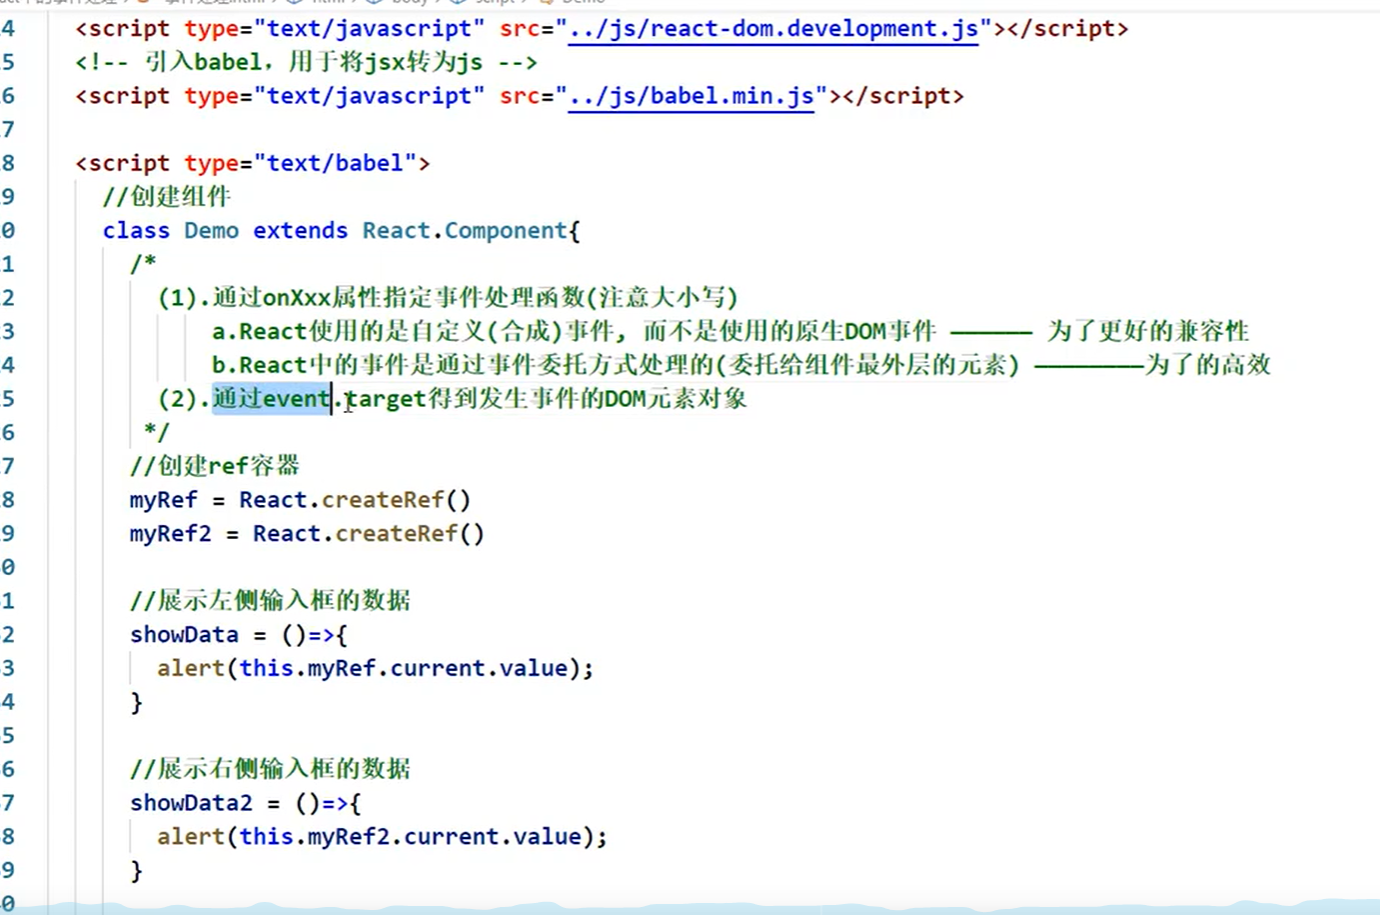Click the '//展示右侧输入框的数据' comment
Screen dimensions: 1380x915
point(270,769)
